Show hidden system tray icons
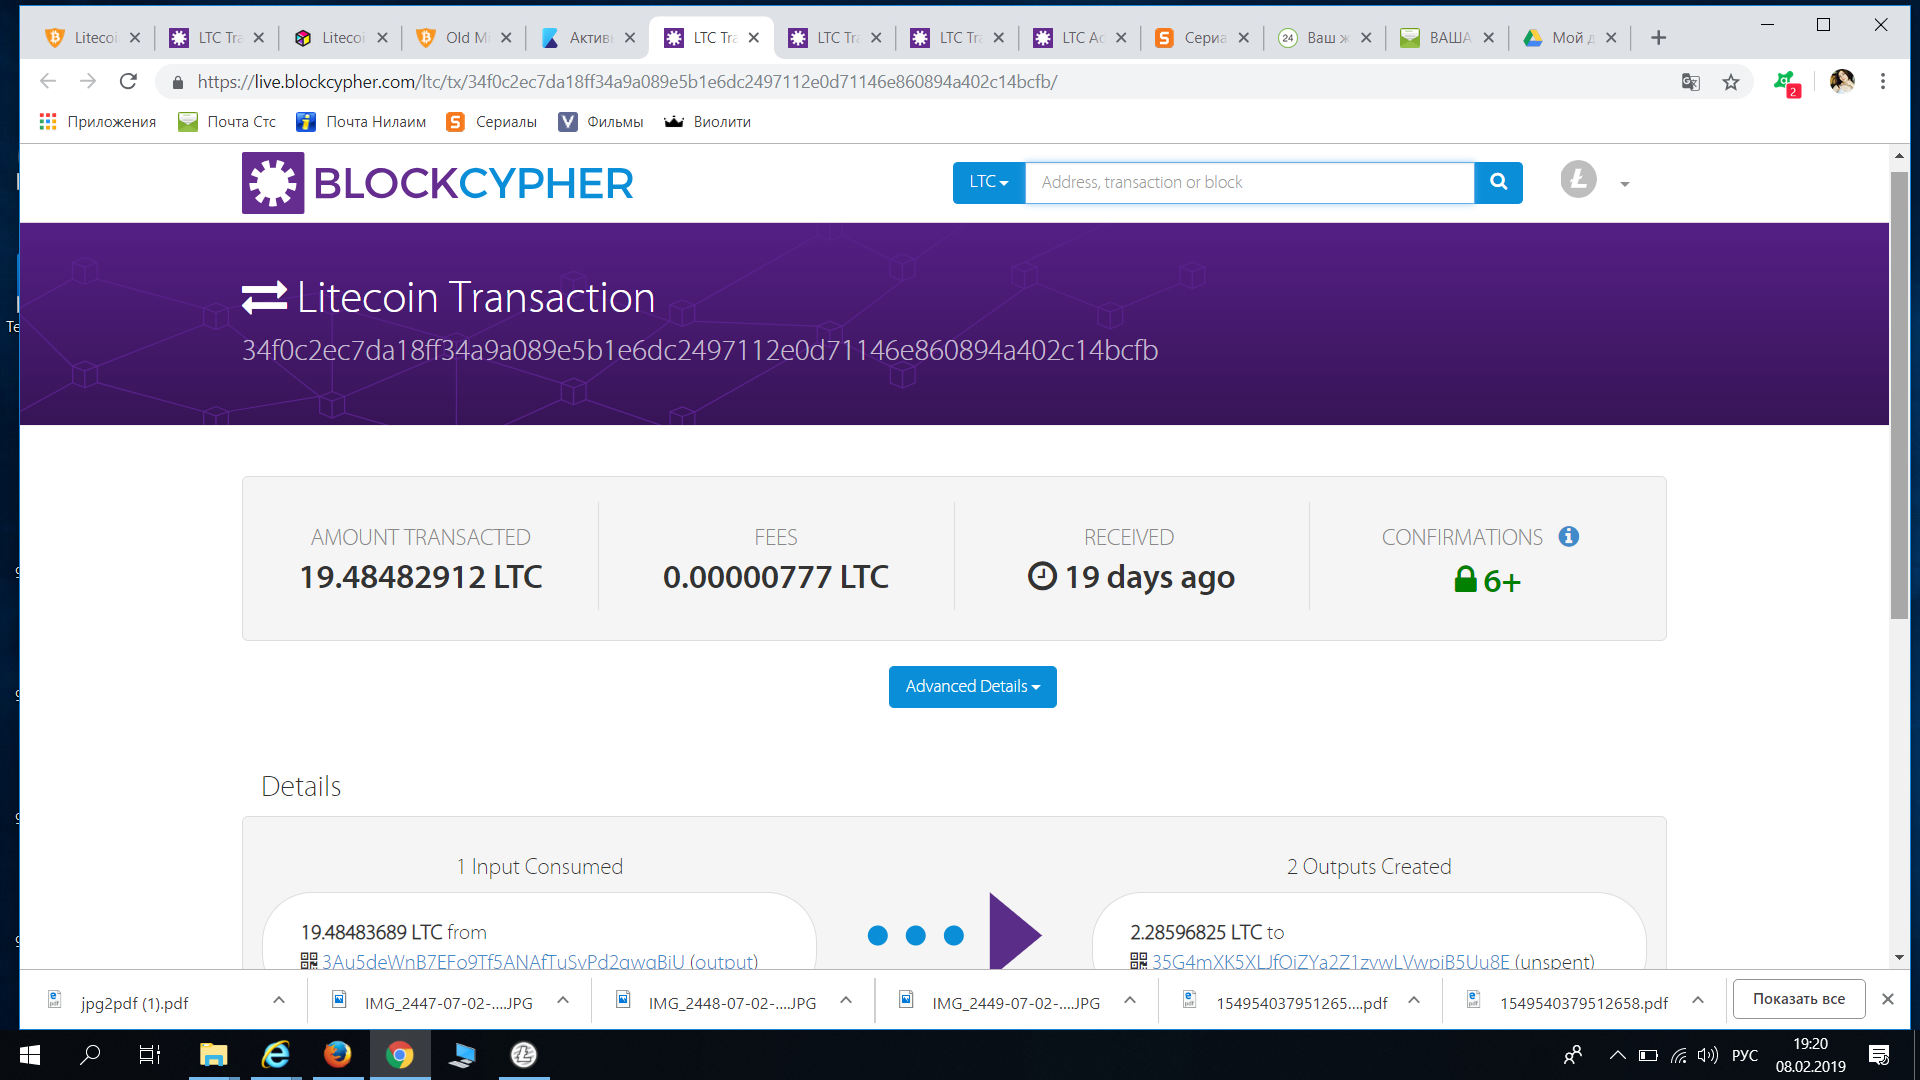Screen dimensions: 1920x1080 click(x=1617, y=1054)
